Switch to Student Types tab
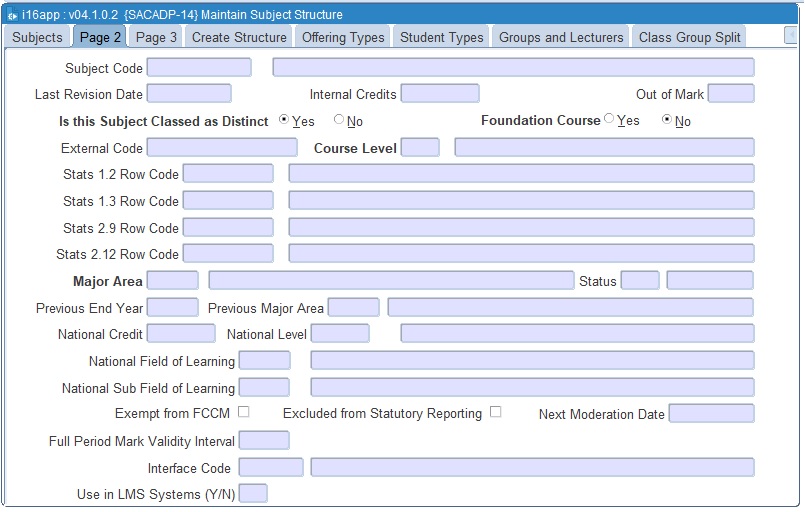Image resolution: width=805 pixels, height=512 pixels. (x=441, y=37)
